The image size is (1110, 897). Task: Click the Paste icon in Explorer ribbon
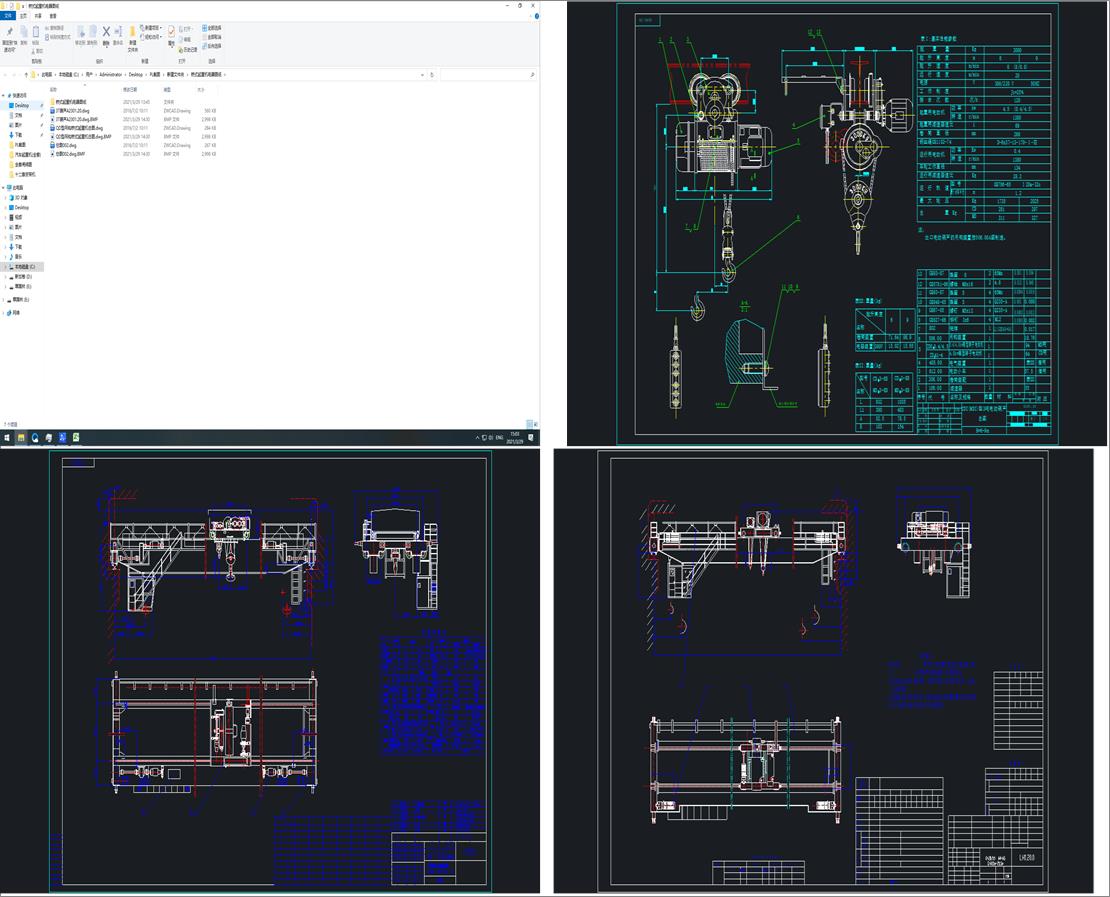pyautogui.click(x=35, y=32)
